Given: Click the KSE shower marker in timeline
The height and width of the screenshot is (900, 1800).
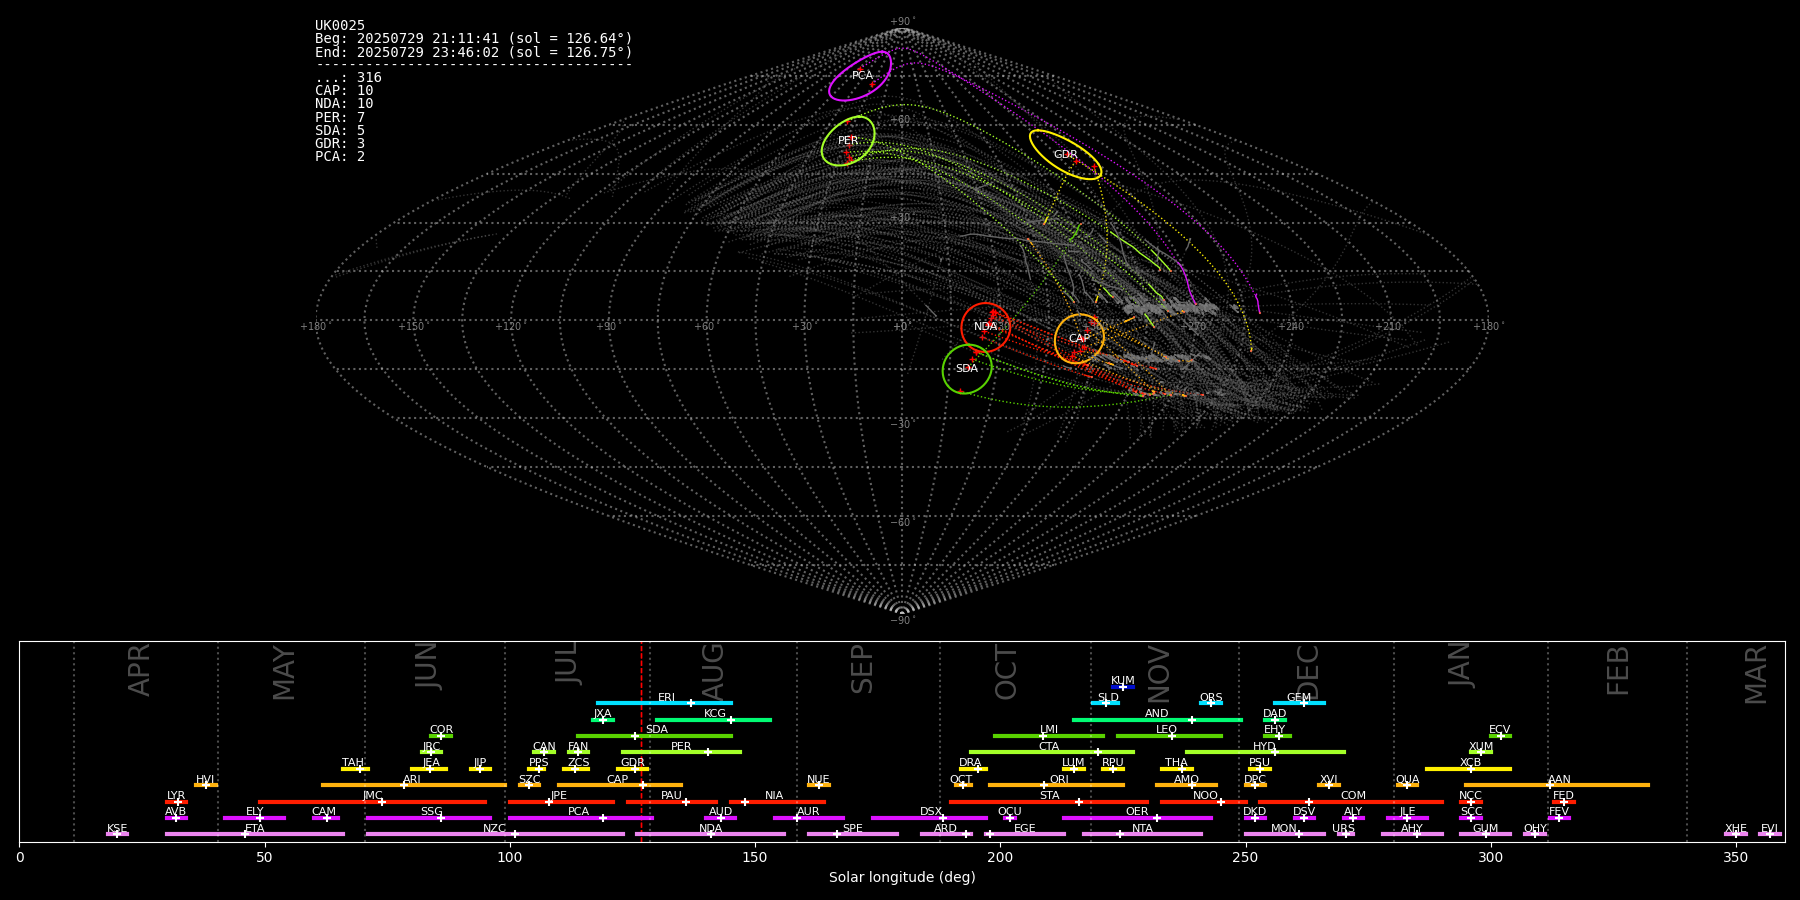Looking at the screenshot, I should tap(117, 834).
